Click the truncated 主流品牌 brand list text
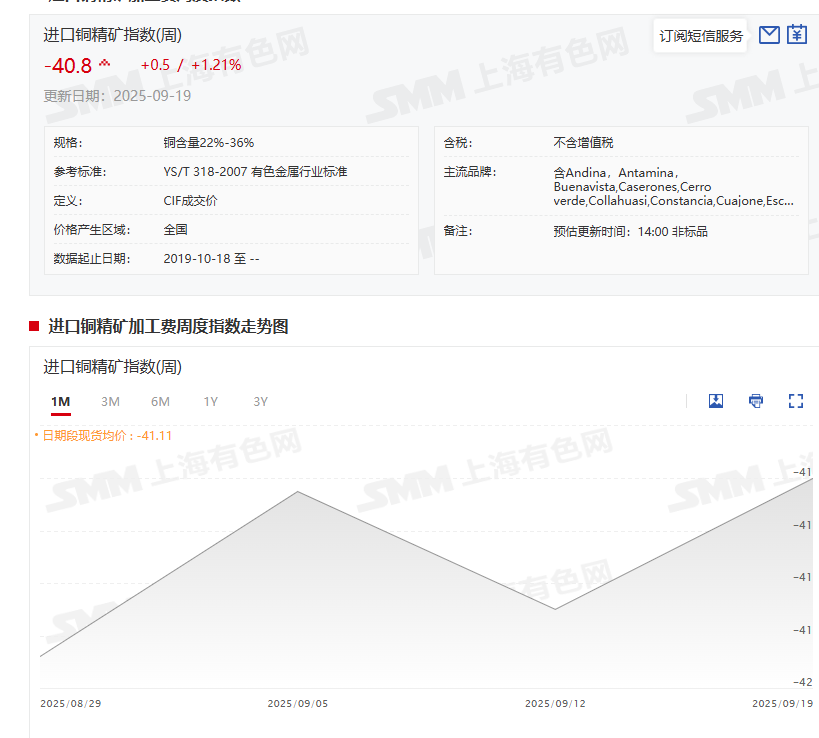 pyautogui.click(x=673, y=187)
